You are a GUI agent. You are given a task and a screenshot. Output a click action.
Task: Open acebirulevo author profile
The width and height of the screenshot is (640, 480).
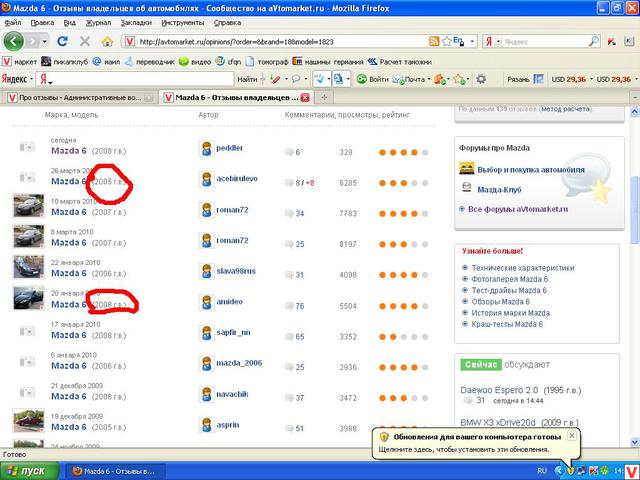(237, 178)
